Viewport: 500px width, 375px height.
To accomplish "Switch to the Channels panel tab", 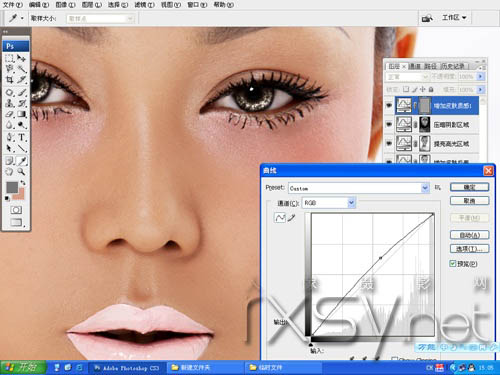I will point(415,66).
